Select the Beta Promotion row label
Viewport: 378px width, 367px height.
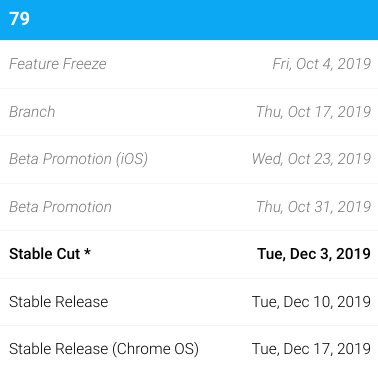(x=60, y=207)
